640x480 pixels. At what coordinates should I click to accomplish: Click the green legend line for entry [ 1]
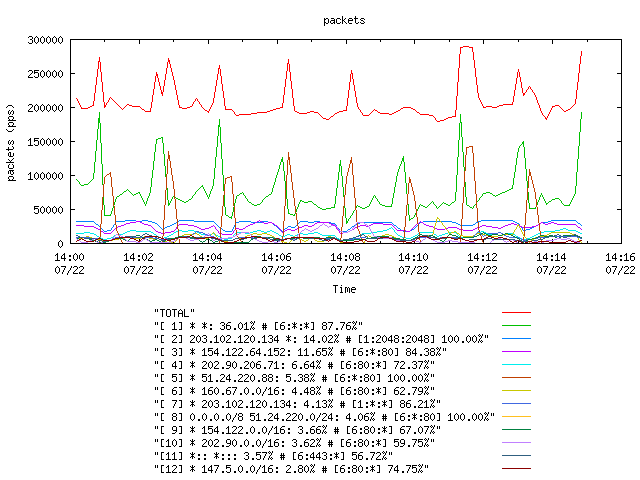[x=516, y=326]
